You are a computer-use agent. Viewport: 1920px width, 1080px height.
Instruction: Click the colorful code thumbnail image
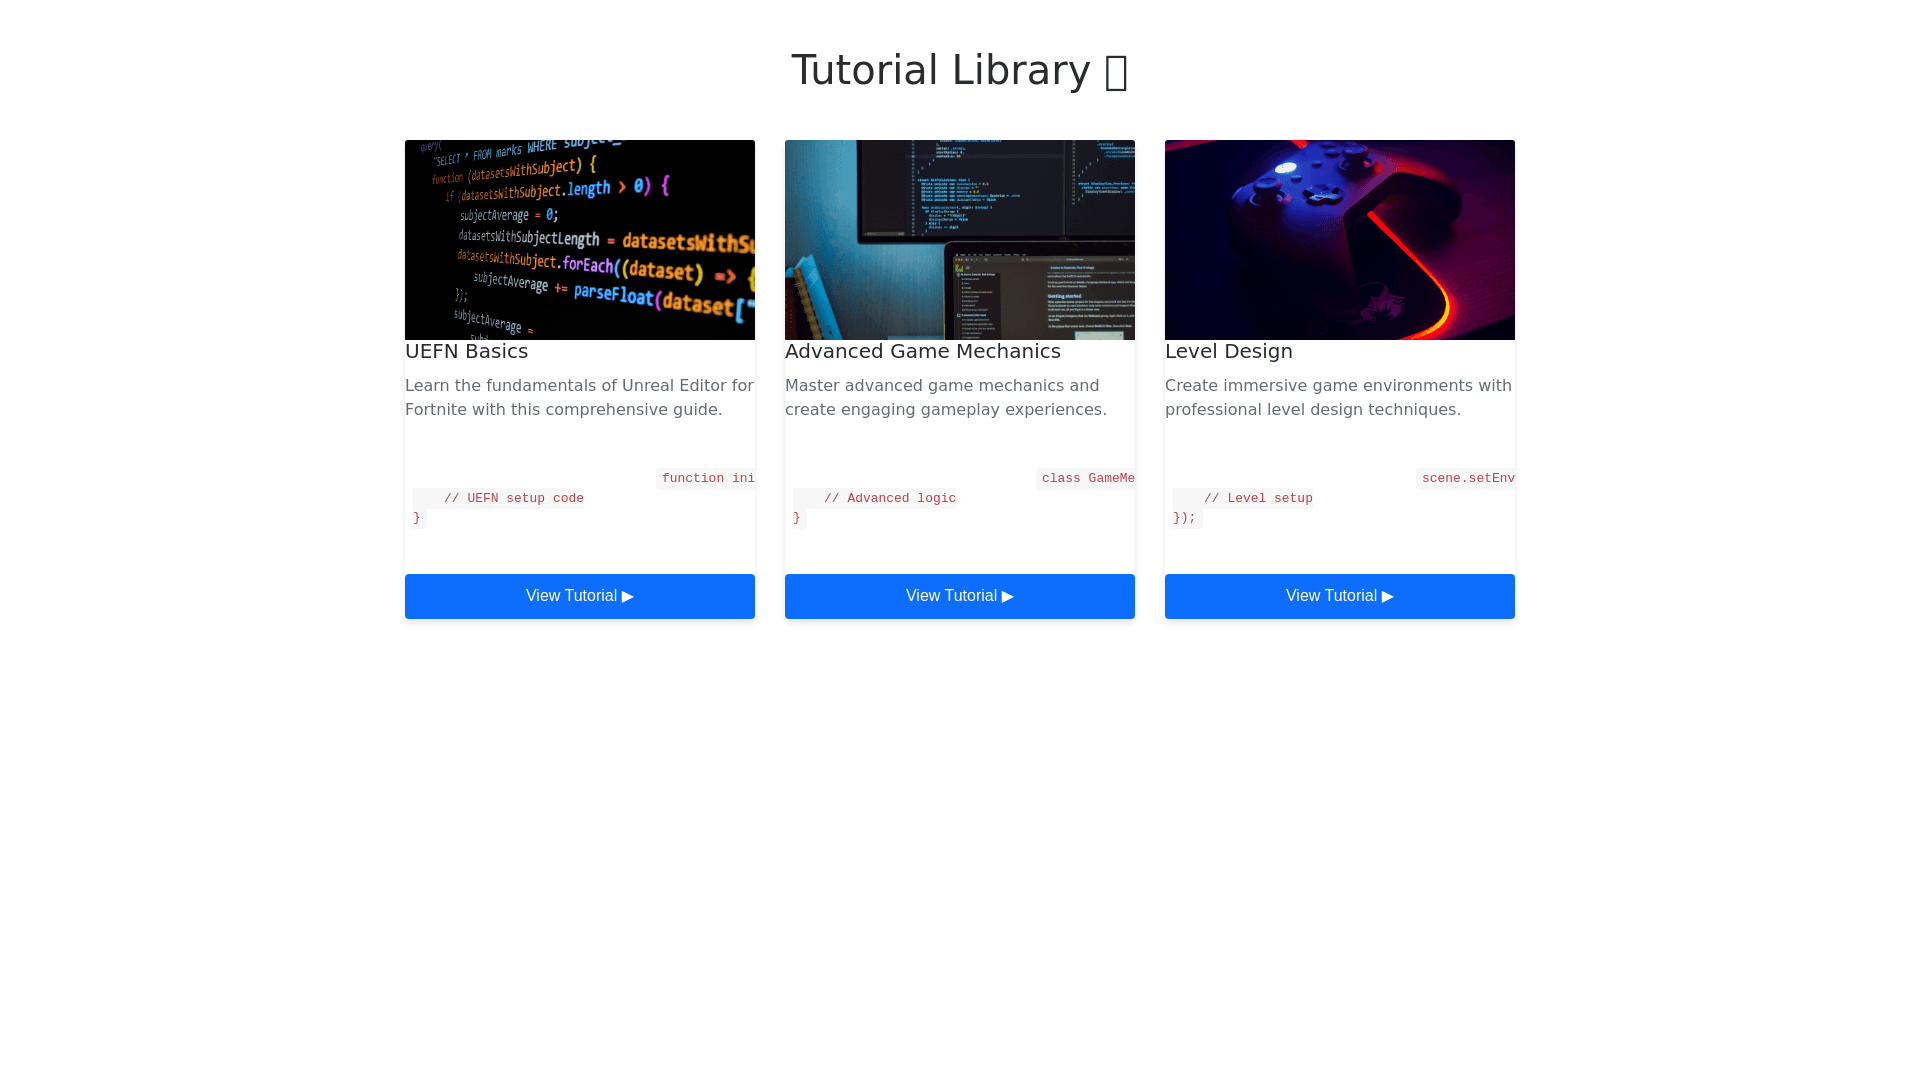pos(579,240)
